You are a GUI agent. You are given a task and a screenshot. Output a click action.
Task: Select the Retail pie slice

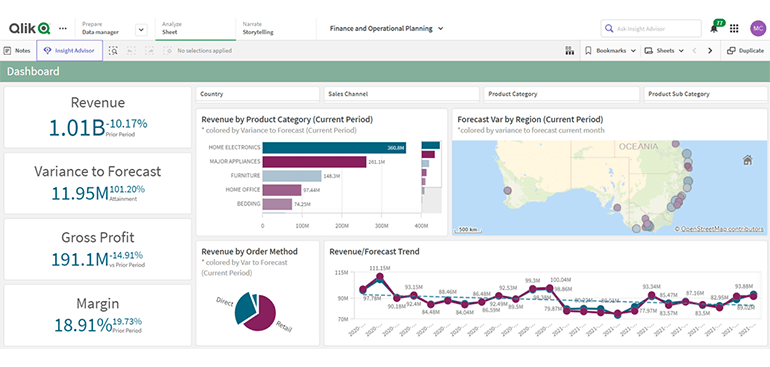[x=261, y=314]
